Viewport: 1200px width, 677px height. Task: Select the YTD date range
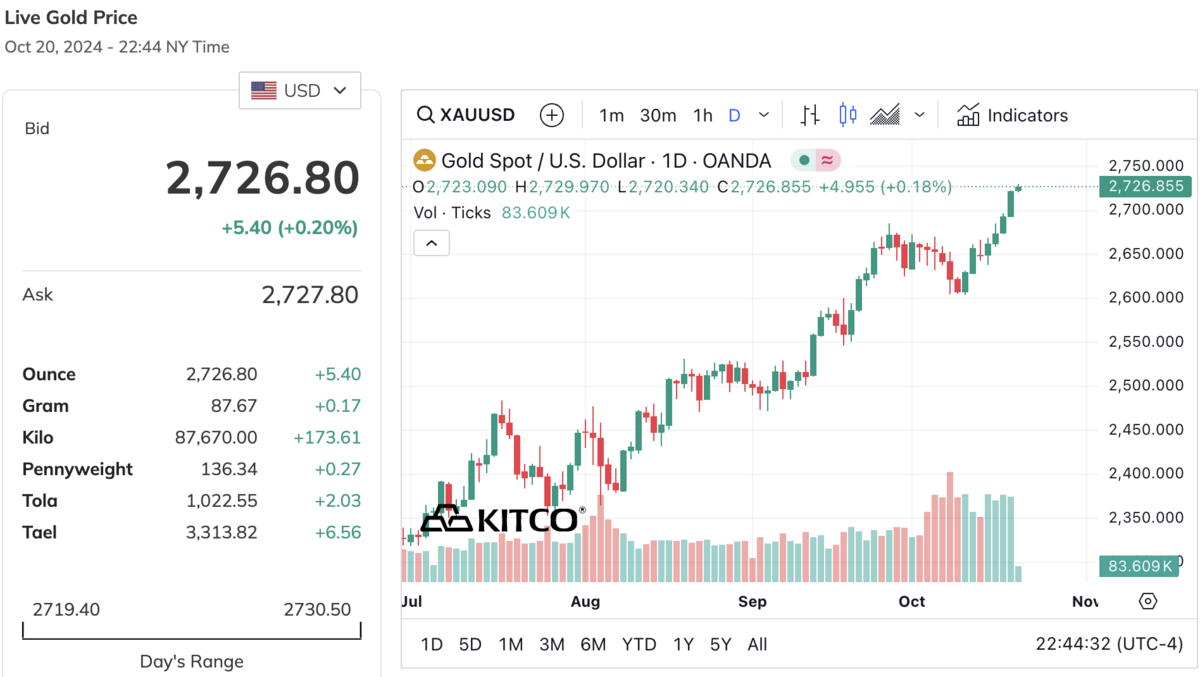point(639,644)
